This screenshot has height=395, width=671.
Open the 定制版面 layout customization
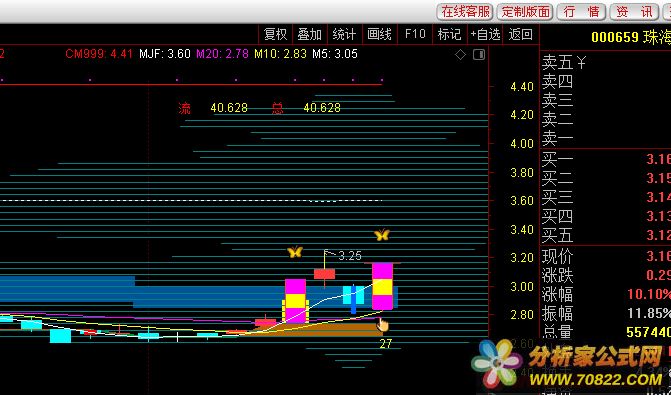tap(526, 12)
